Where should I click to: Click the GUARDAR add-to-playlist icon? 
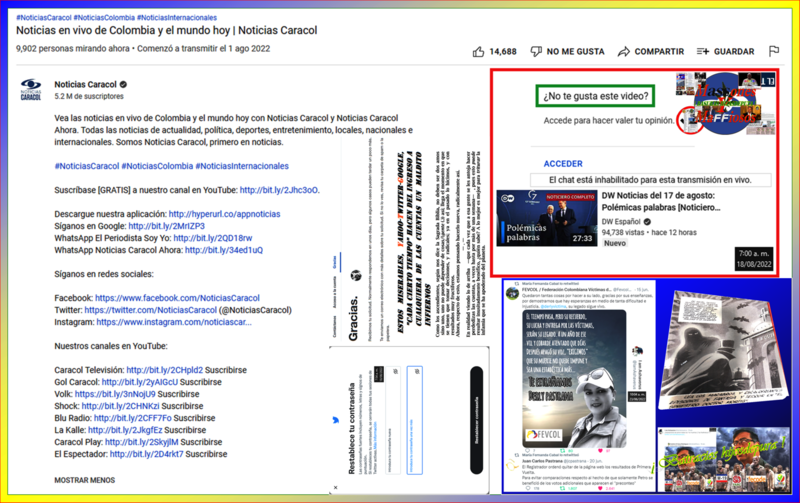point(703,52)
